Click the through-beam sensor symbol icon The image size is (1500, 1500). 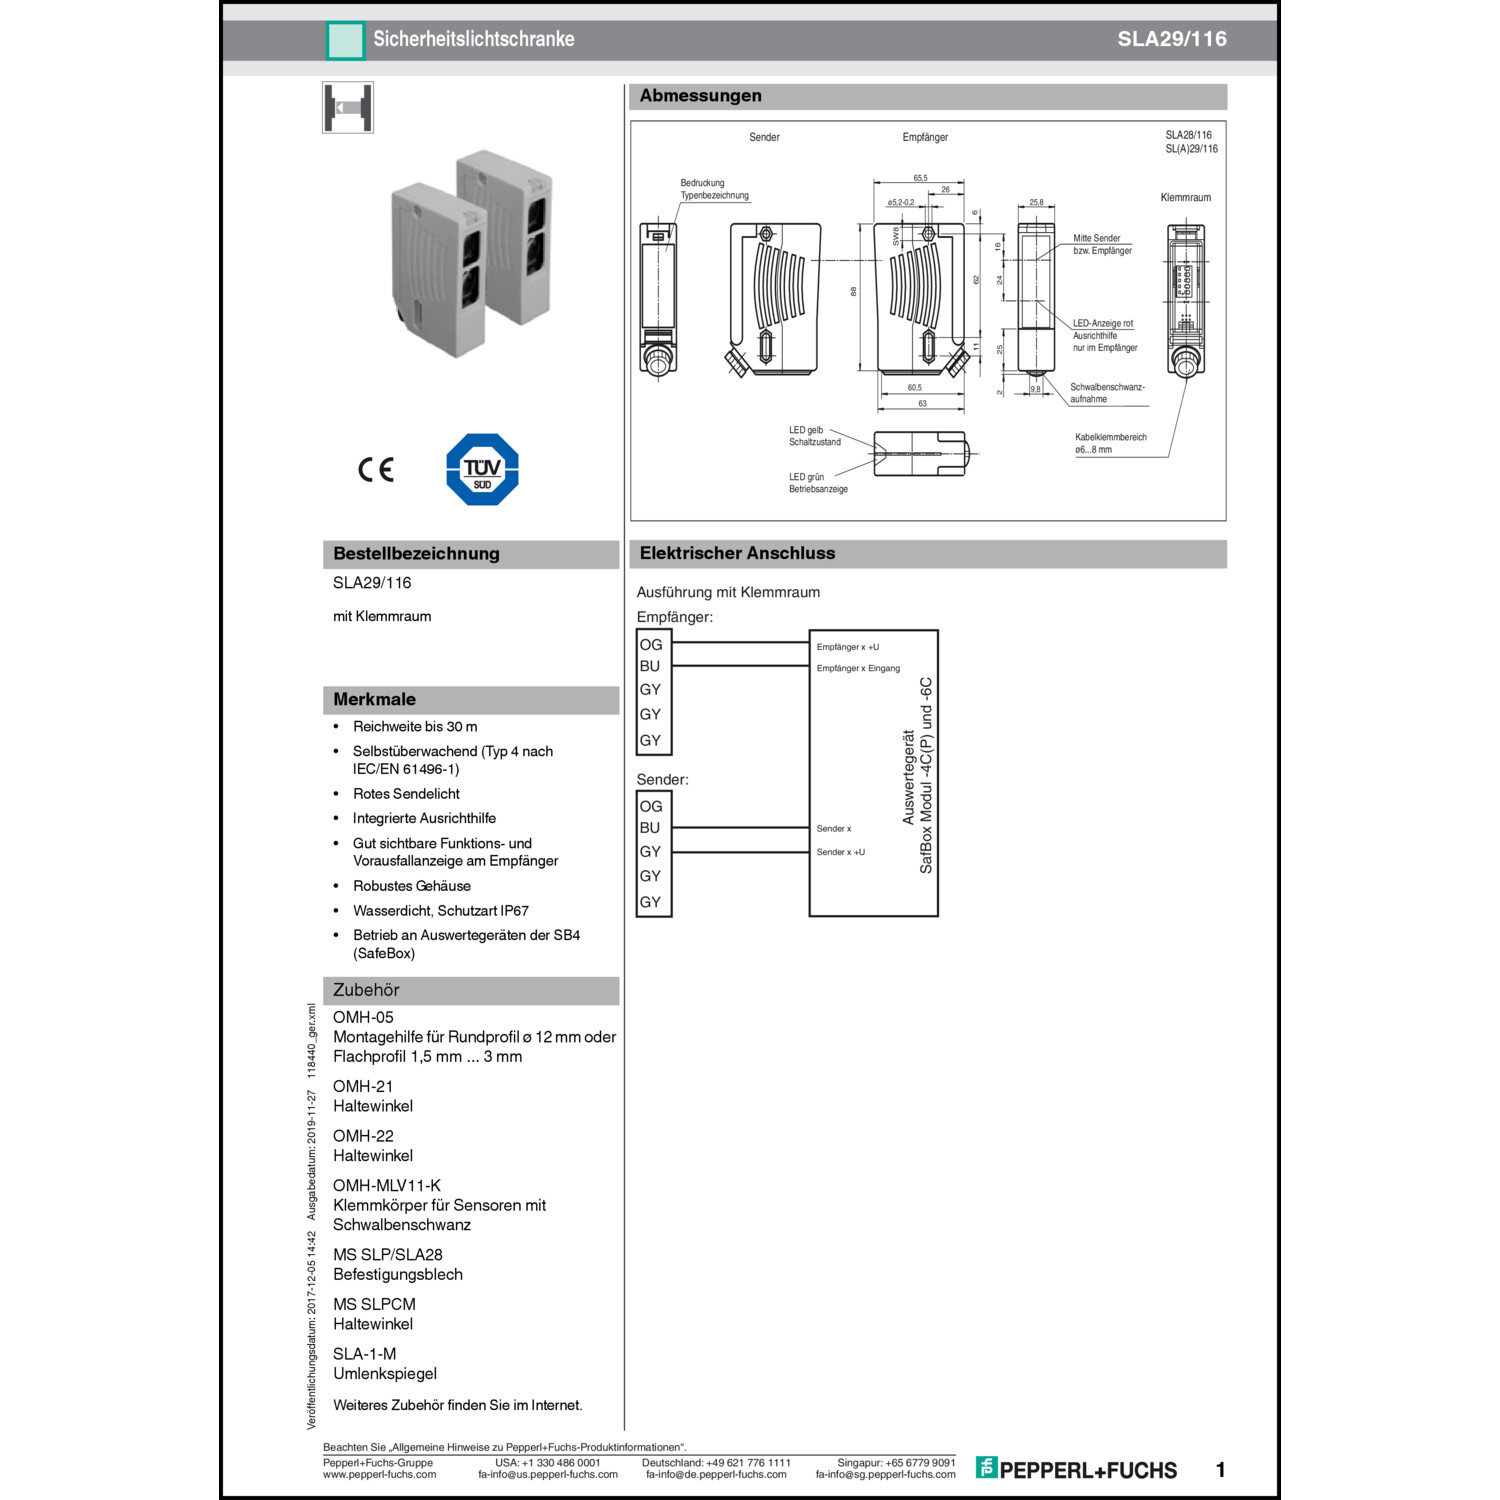[x=348, y=108]
